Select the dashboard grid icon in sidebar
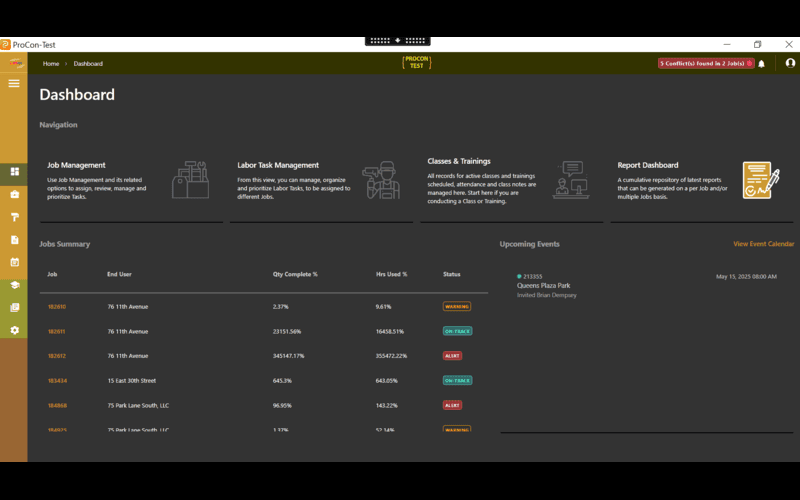The height and width of the screenshot is (500, 800). click(x=14, y=171)
